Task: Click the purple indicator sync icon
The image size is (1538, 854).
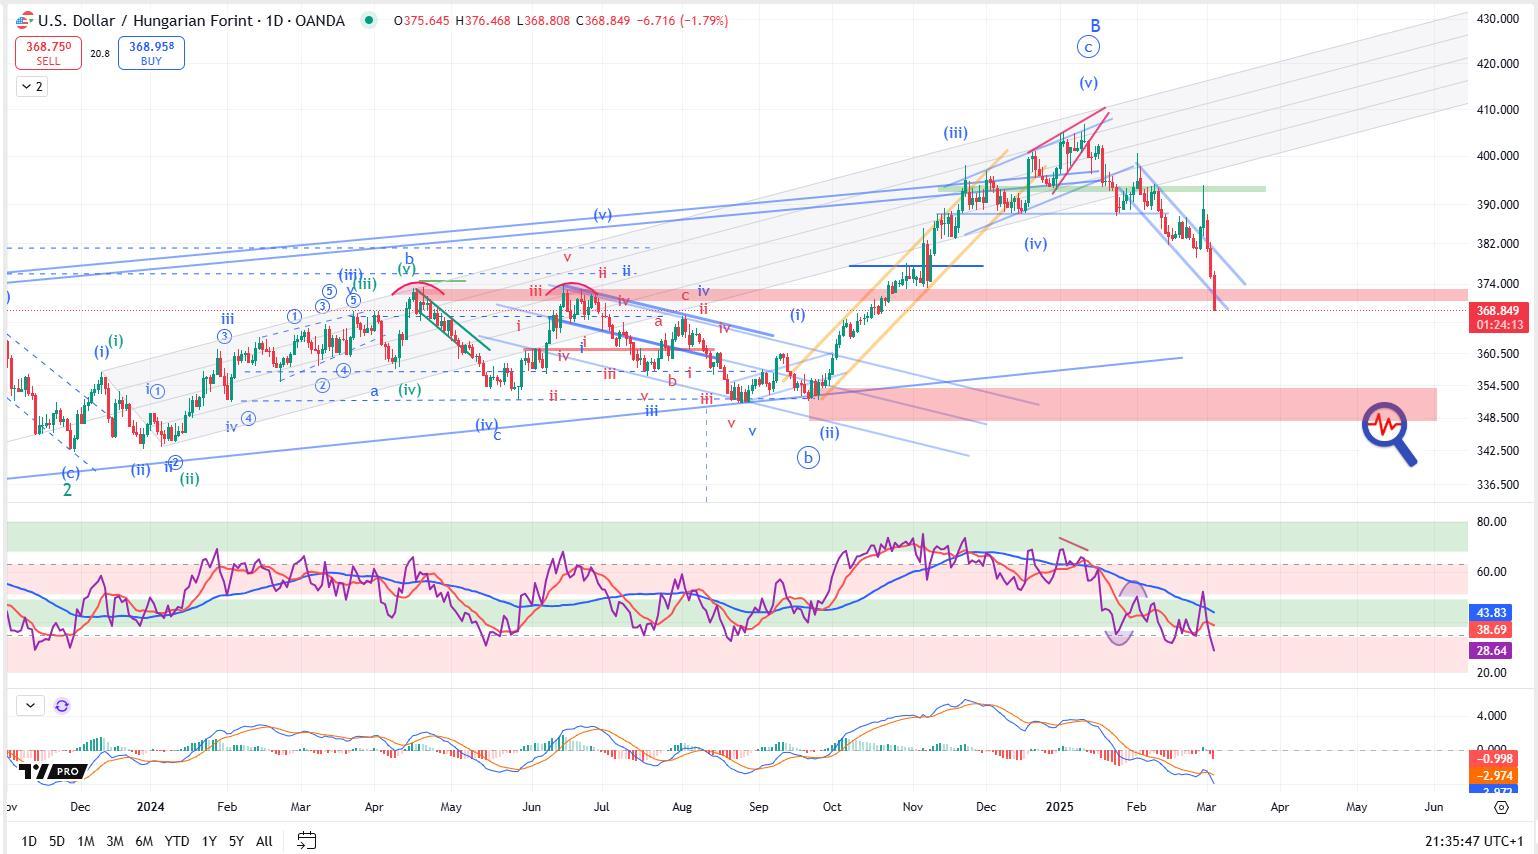Action: [62, 706]
